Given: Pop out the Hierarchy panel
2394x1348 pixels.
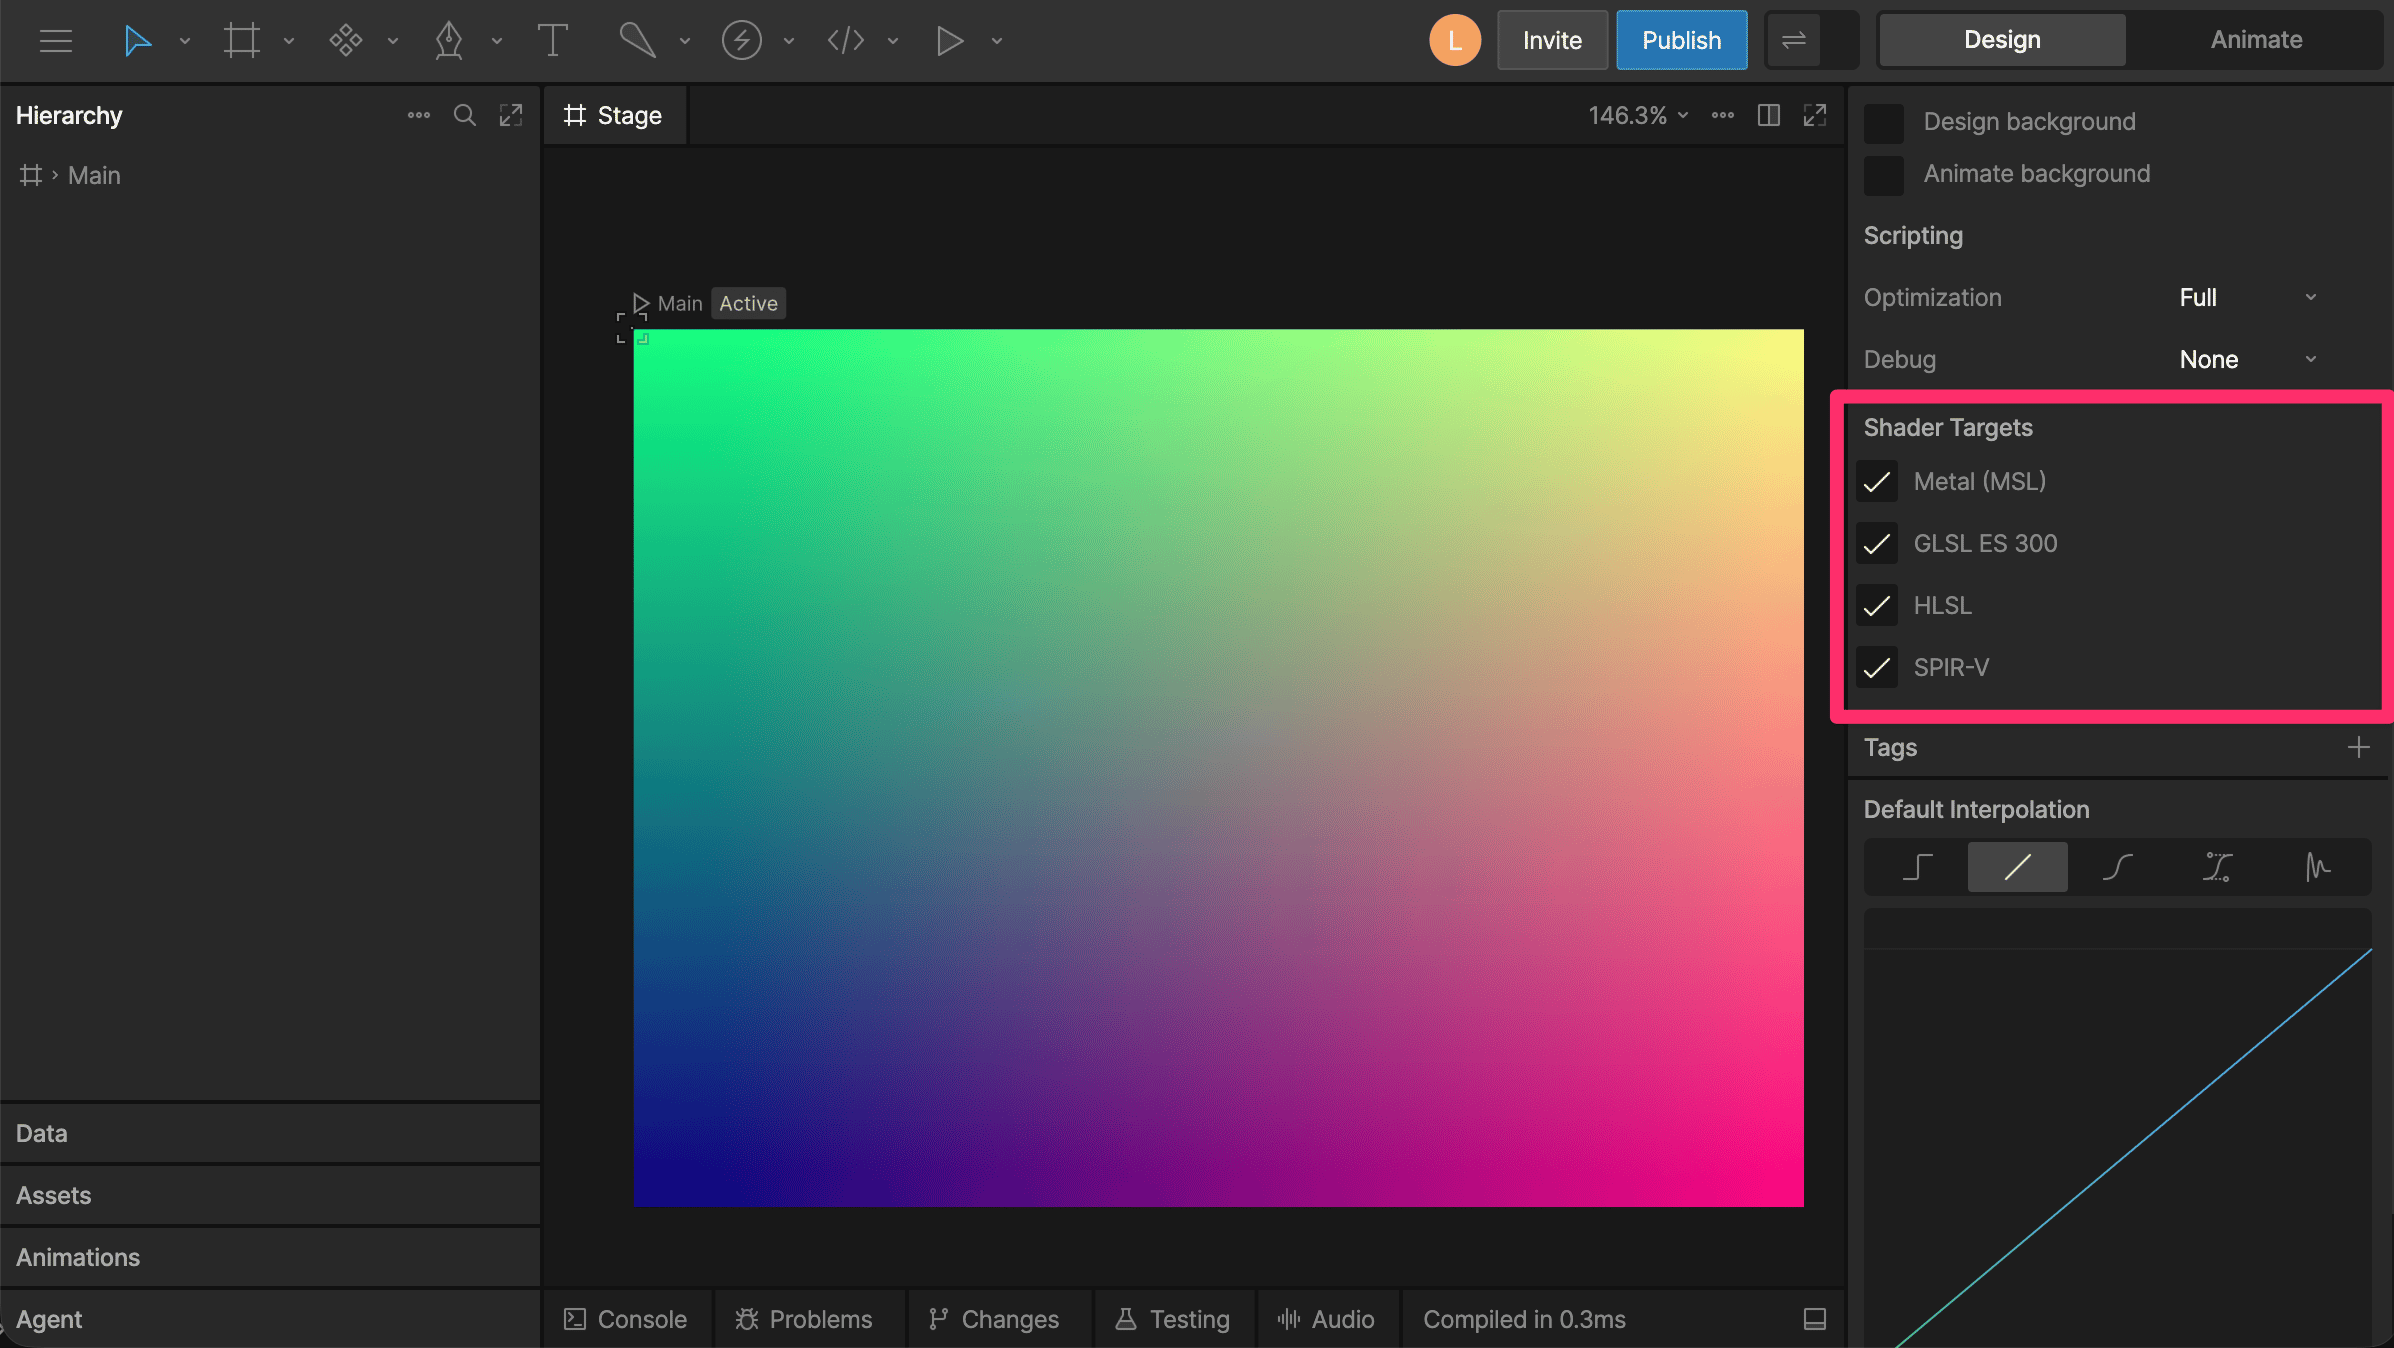Looking at the screenshot, I should tap(511, 116).
